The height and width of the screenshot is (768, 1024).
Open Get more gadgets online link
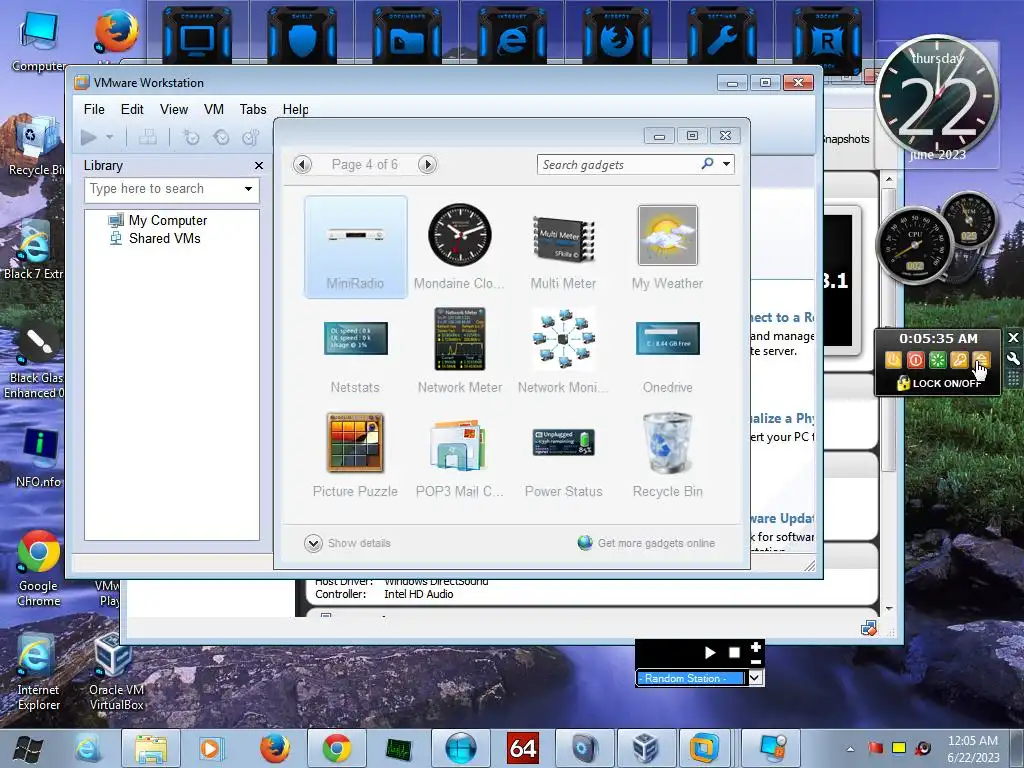pos(647,543)
